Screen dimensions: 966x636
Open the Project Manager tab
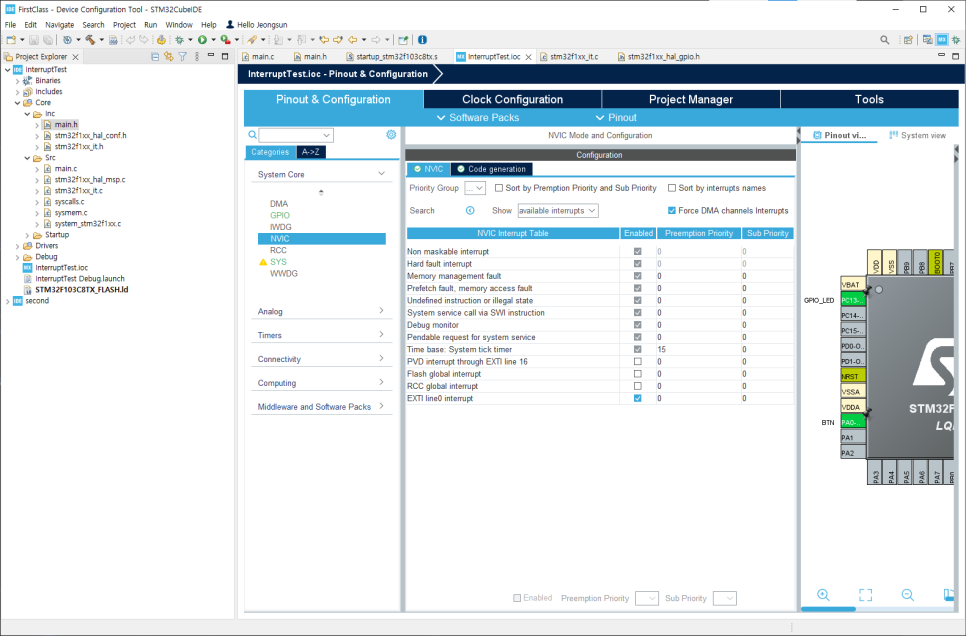tap(691, 99)
